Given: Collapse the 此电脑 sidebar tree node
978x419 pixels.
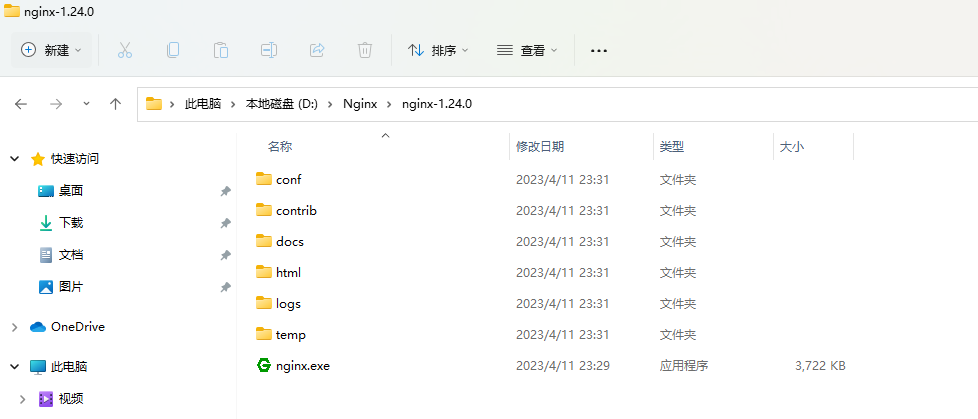Looking at the screenshot, I should (x=14, y=367).
